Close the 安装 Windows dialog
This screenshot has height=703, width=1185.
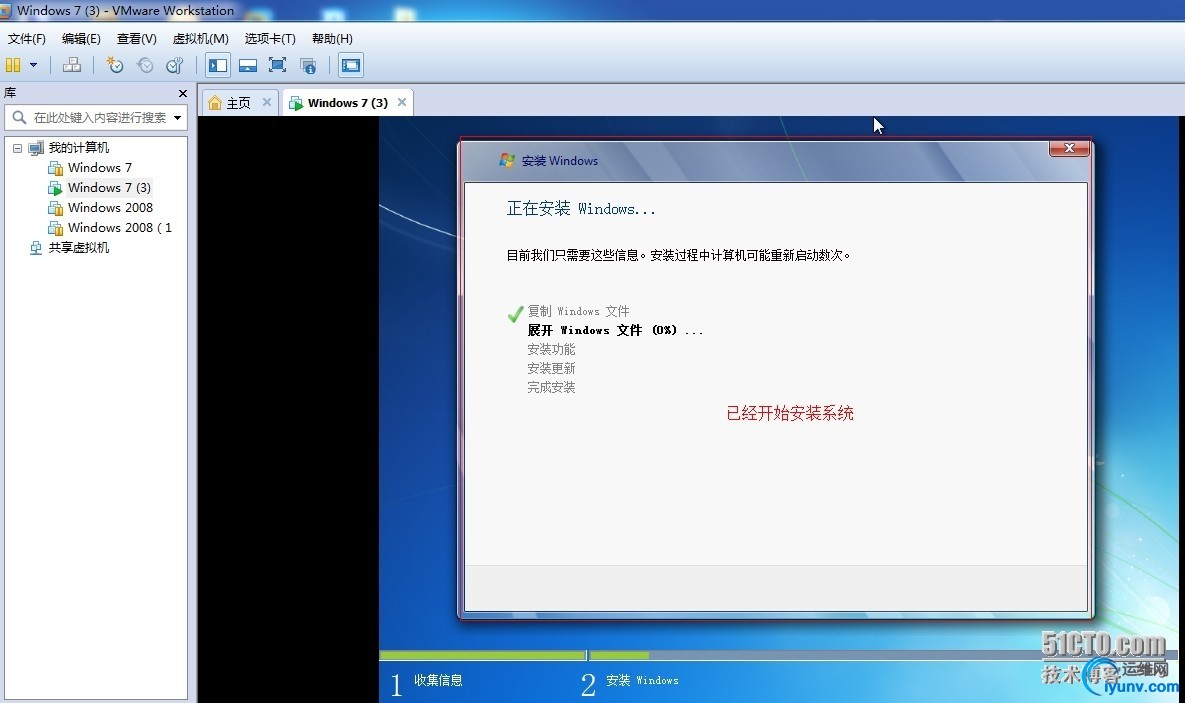(1069, 148)
